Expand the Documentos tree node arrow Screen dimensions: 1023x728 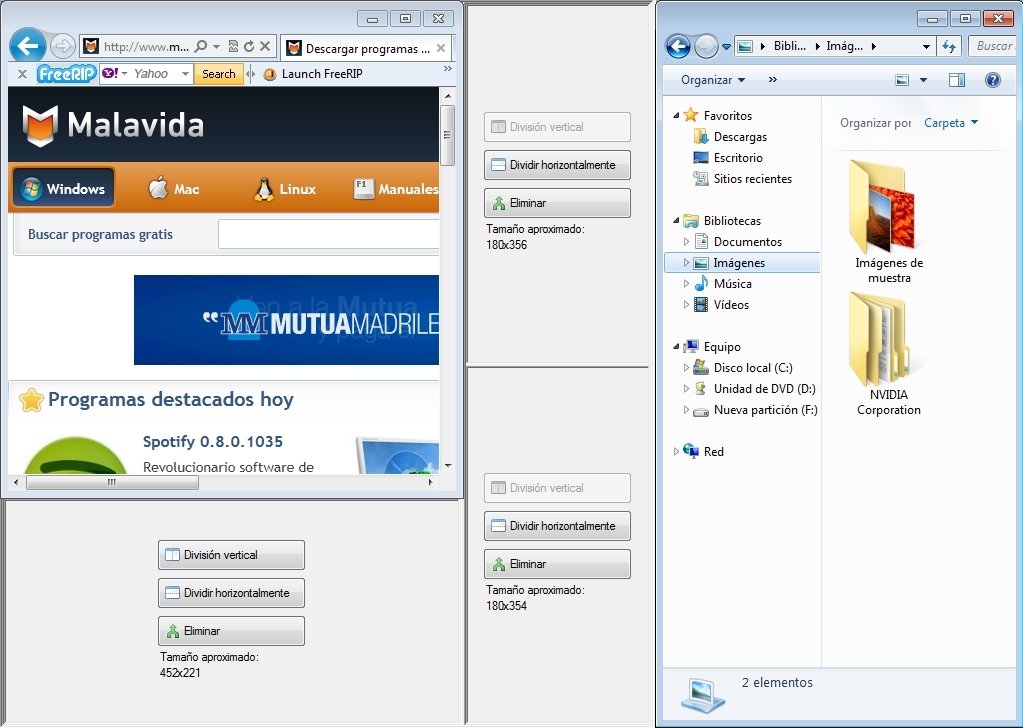click(686, 241)
